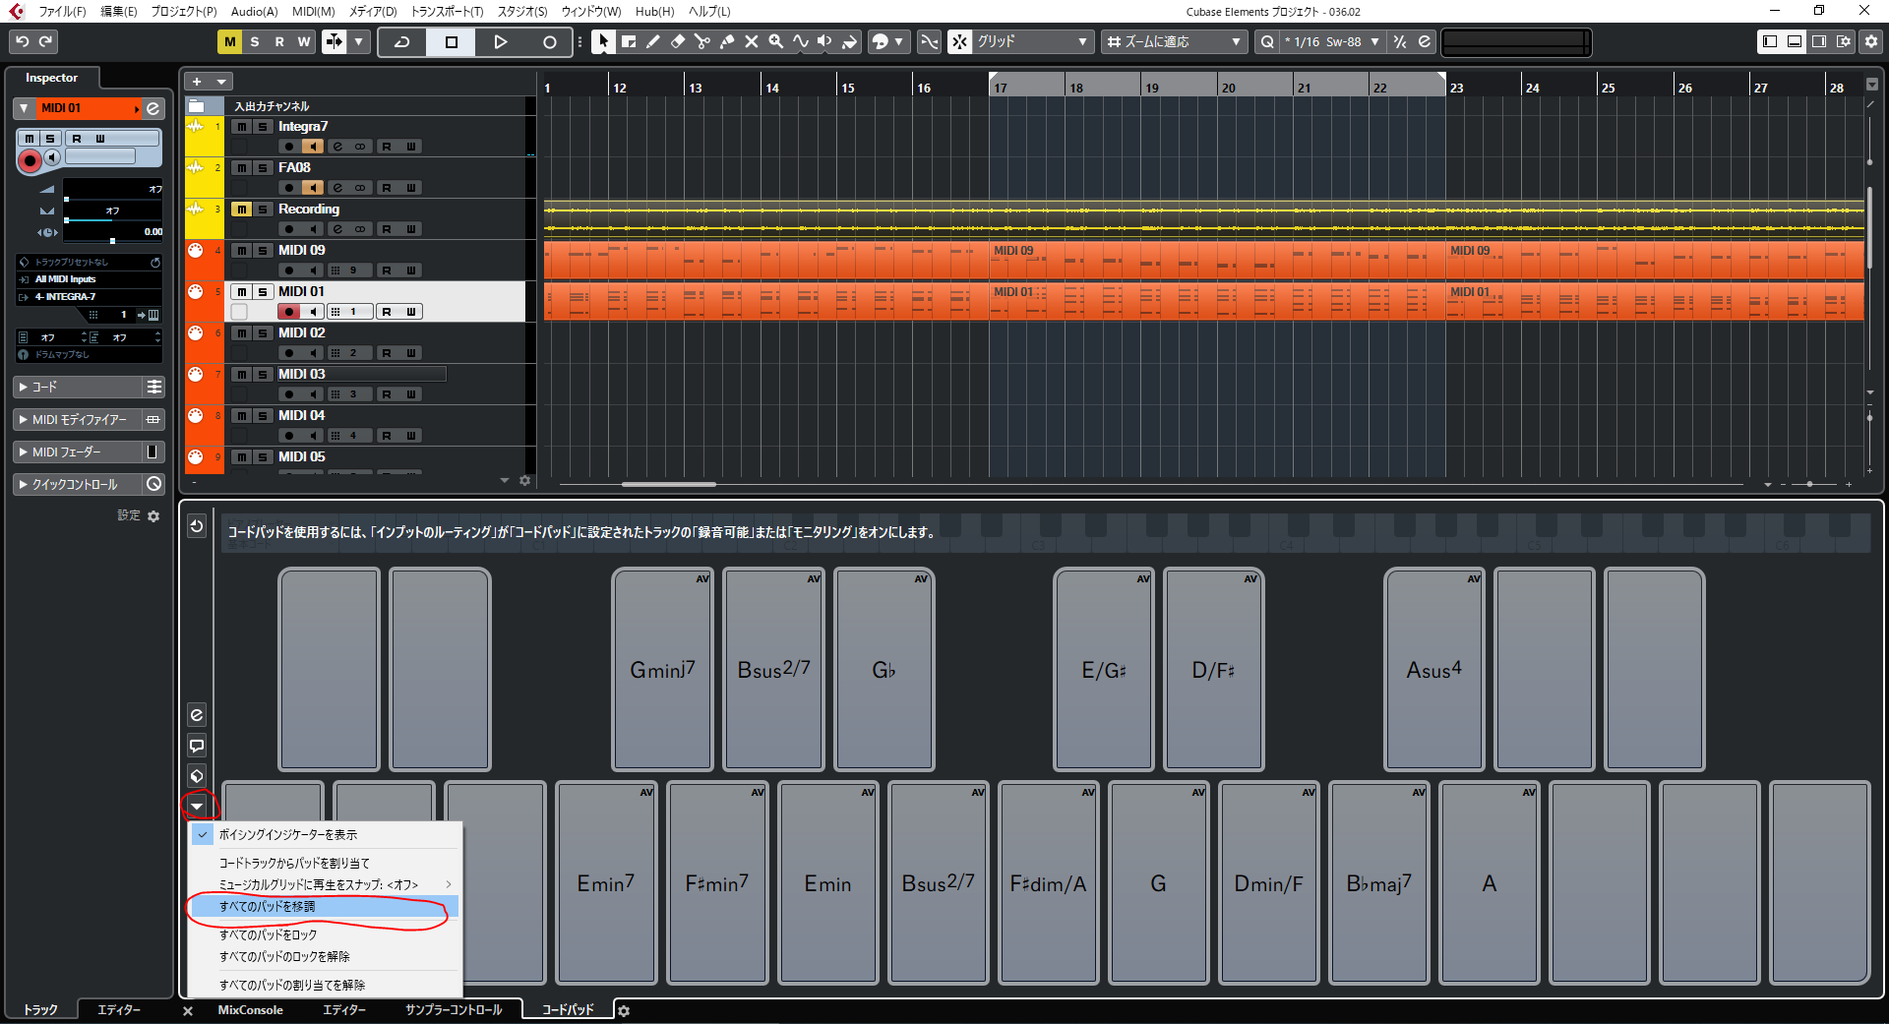Select the Zoom magnifier tool
The height and width of the screenshot is (1024, 1889).
776,42
